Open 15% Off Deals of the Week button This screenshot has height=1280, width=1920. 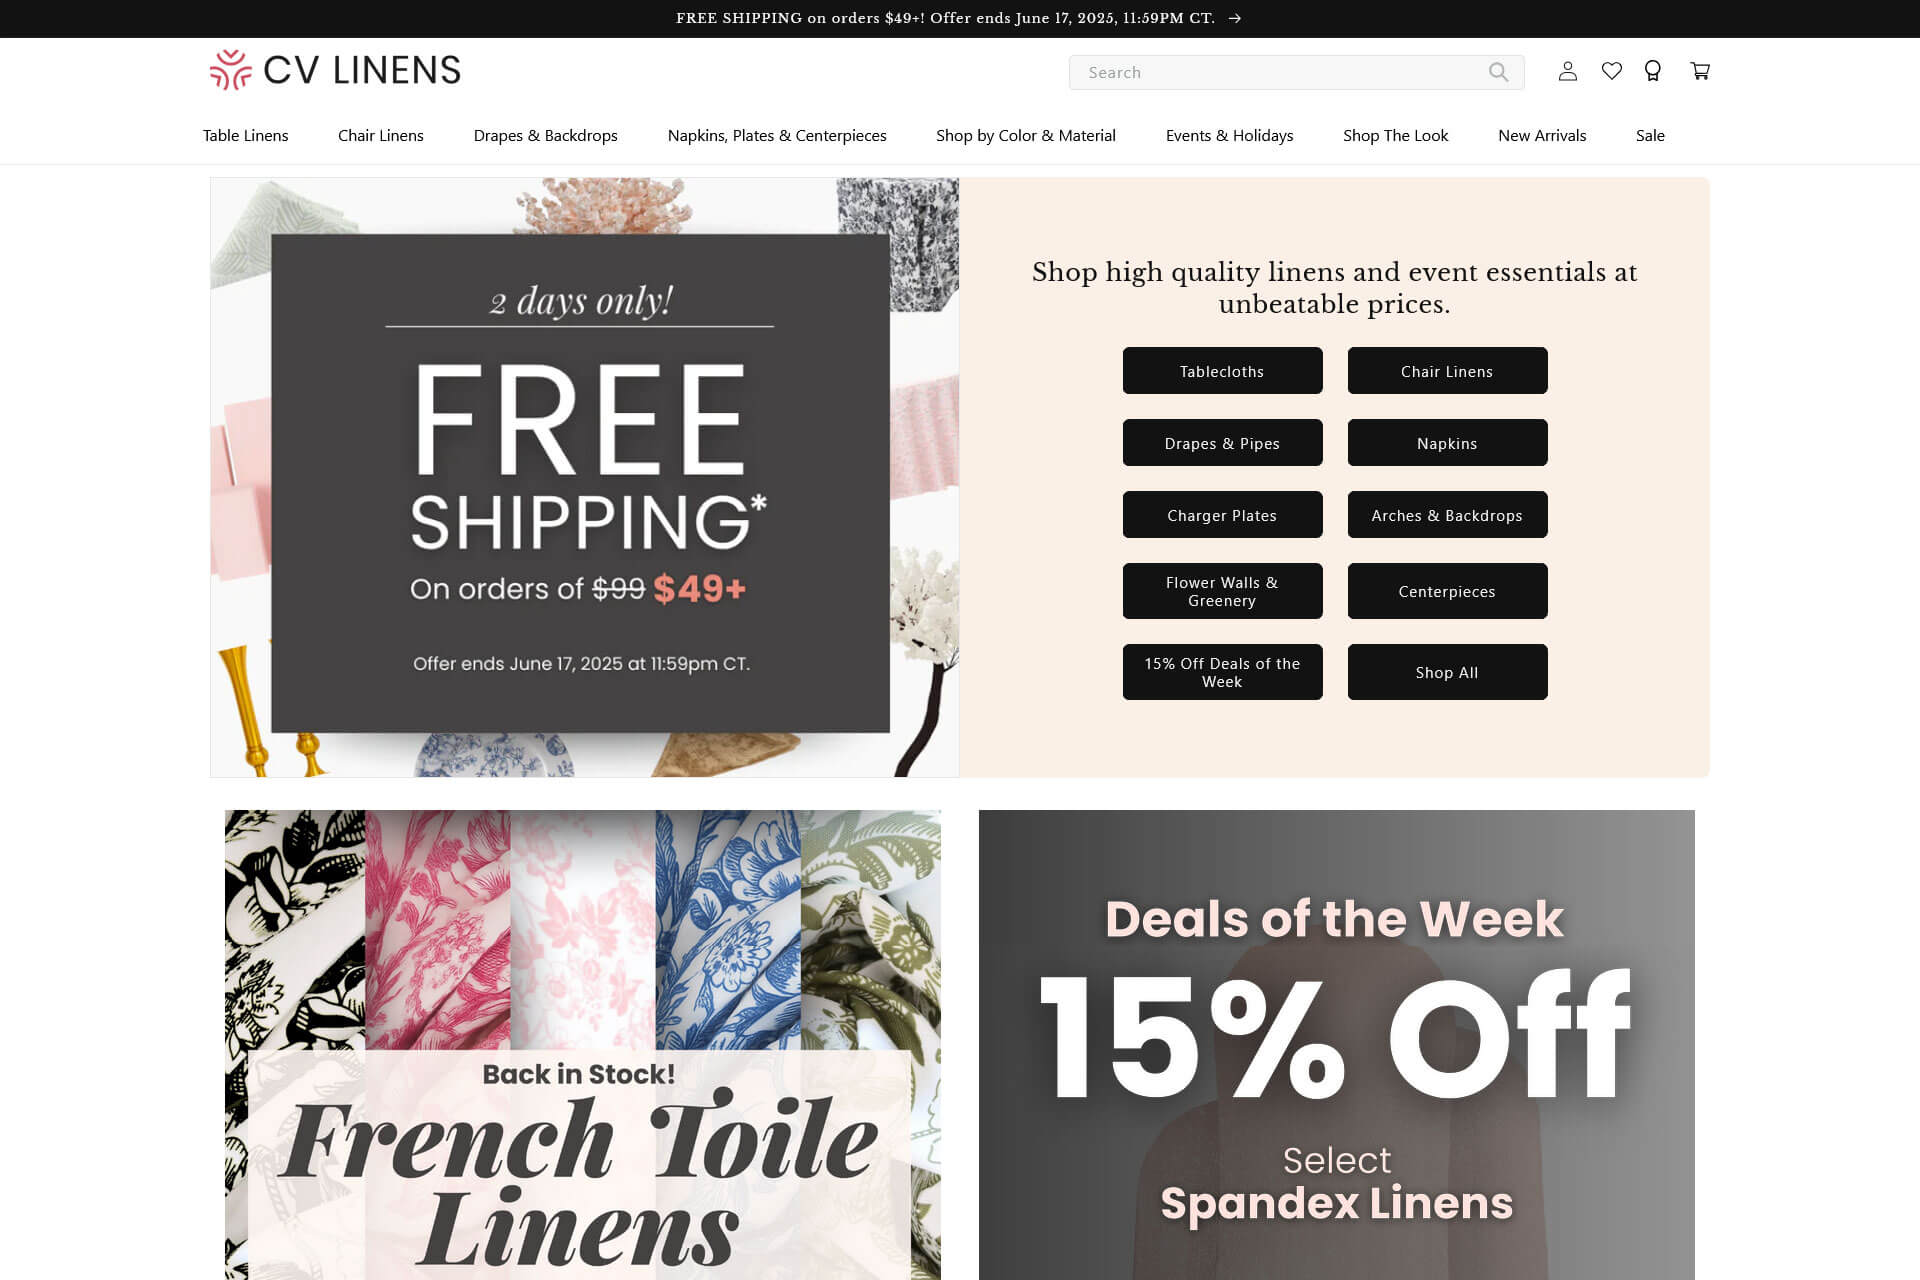[x=1222, y=672]
